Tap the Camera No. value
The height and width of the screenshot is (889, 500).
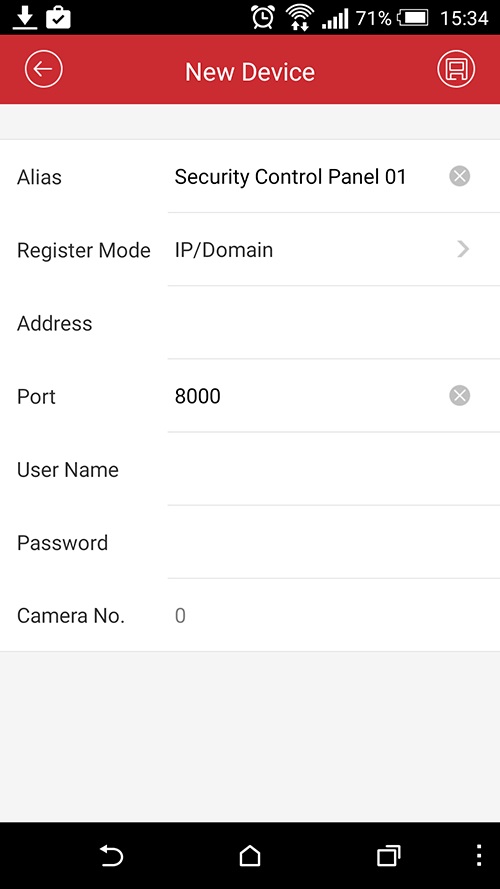180,616
